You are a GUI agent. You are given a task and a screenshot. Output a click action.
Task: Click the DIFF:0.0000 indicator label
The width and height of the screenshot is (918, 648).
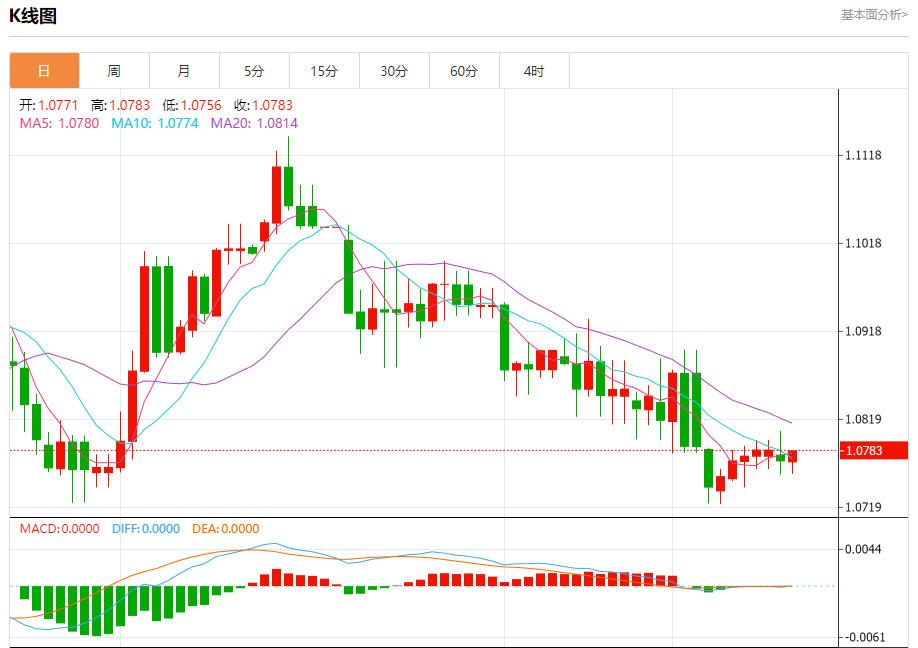146,529
